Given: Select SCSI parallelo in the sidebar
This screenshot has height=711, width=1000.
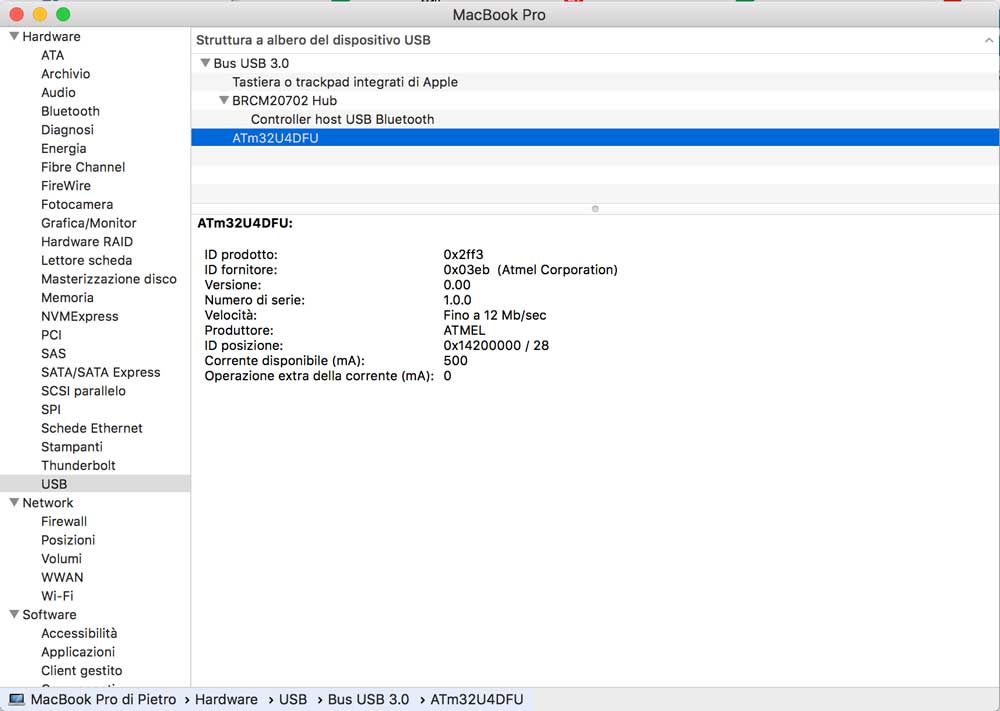Looking at the screenshot, I should click(x=83, y=391).
